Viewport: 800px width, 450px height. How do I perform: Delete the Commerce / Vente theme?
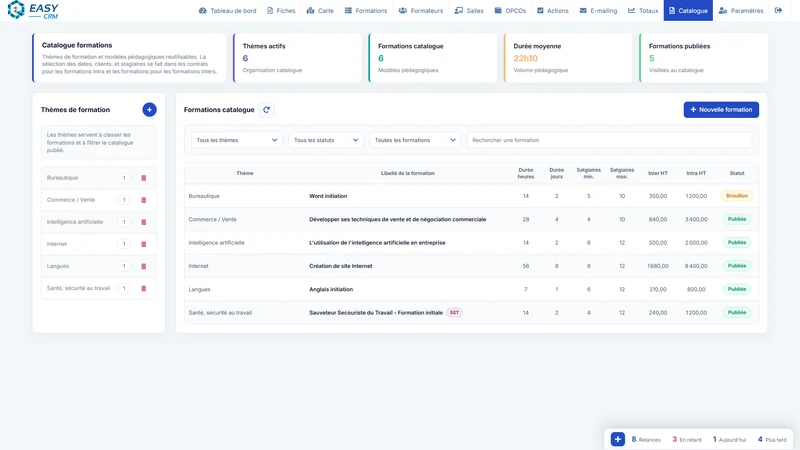[x=143, y=200]
